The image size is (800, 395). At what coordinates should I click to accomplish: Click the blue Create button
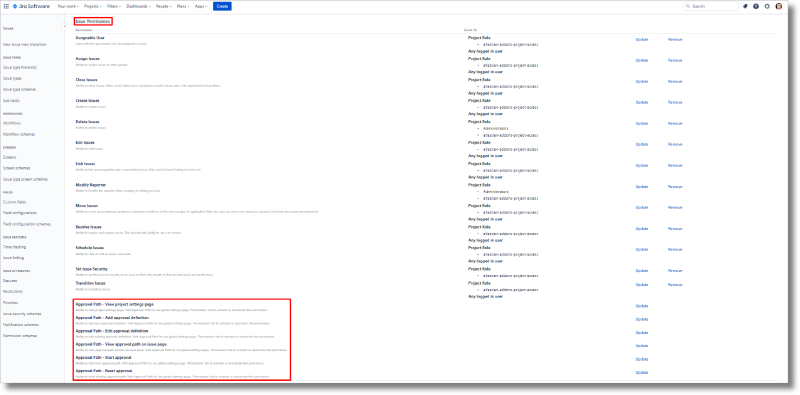pyautogui.click(x=222, y=6)
